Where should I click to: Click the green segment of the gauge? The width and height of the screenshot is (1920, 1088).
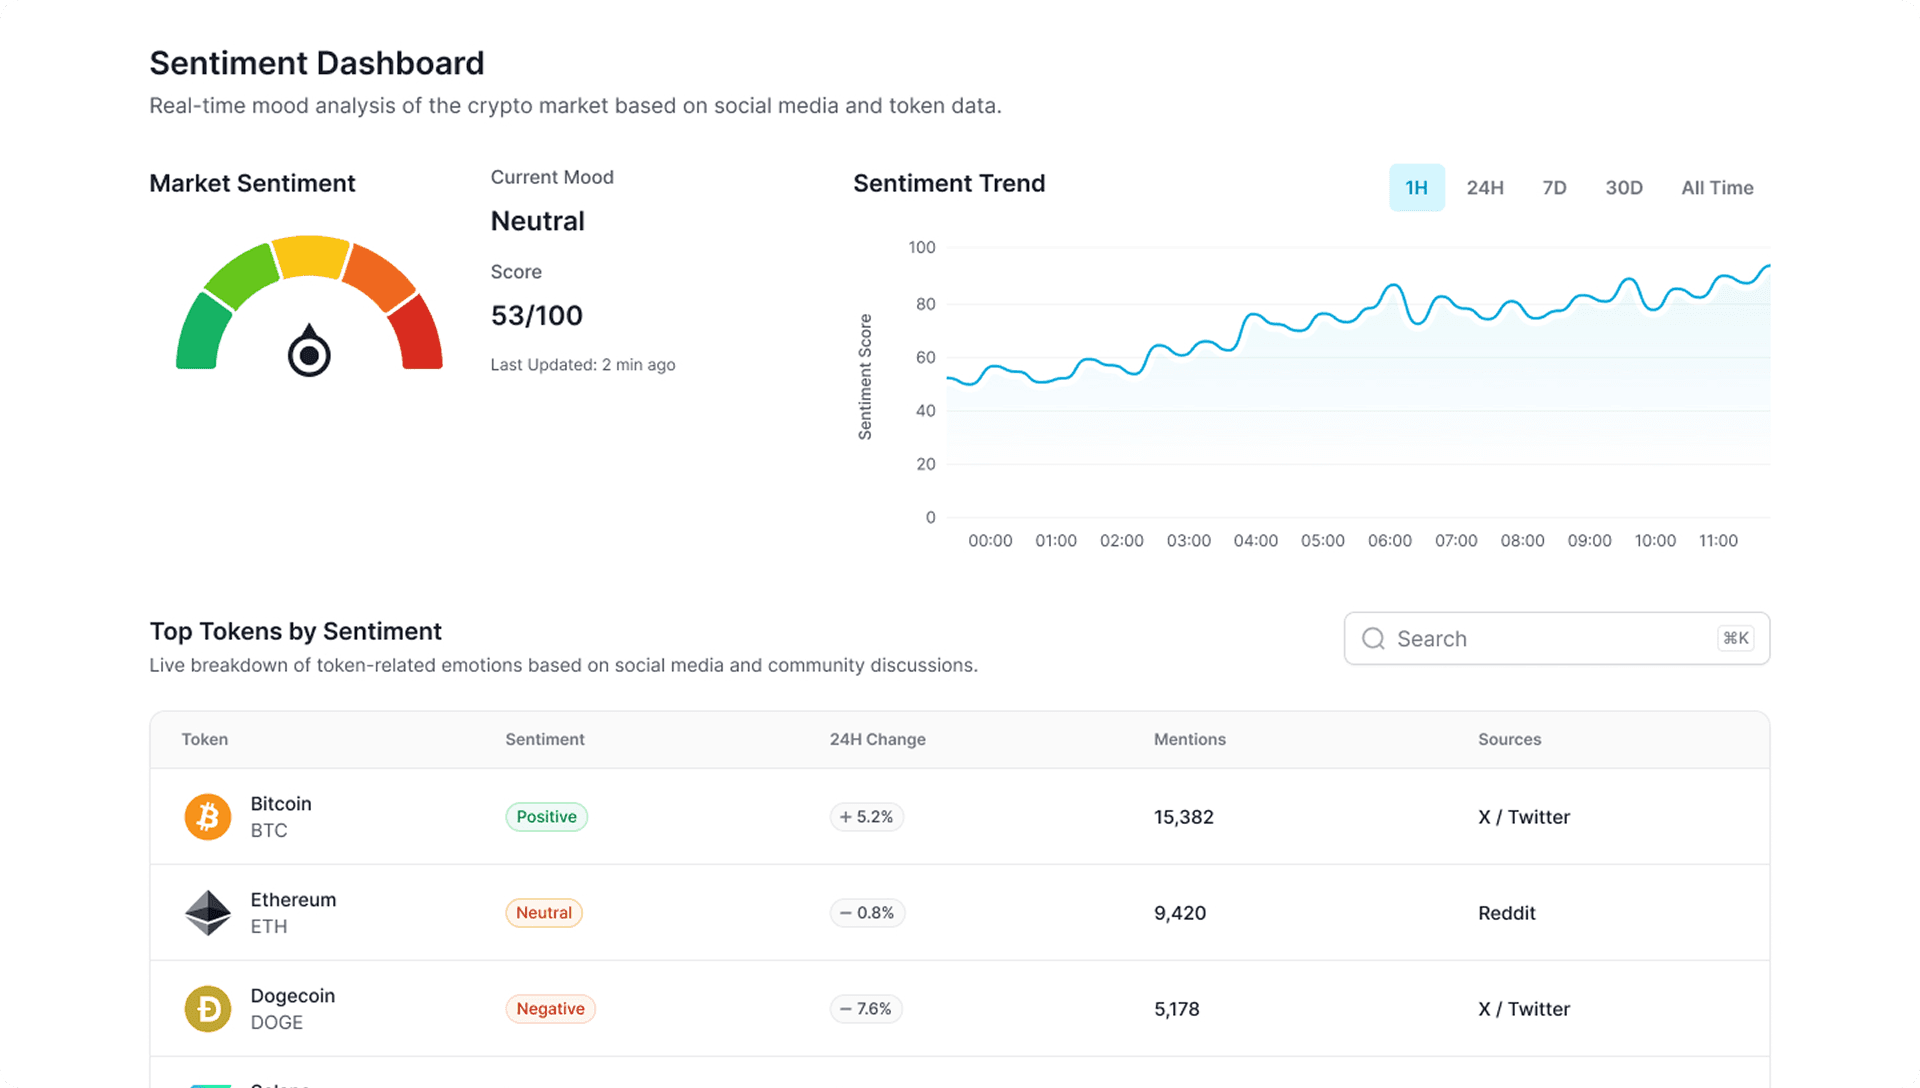pos(202,333)
